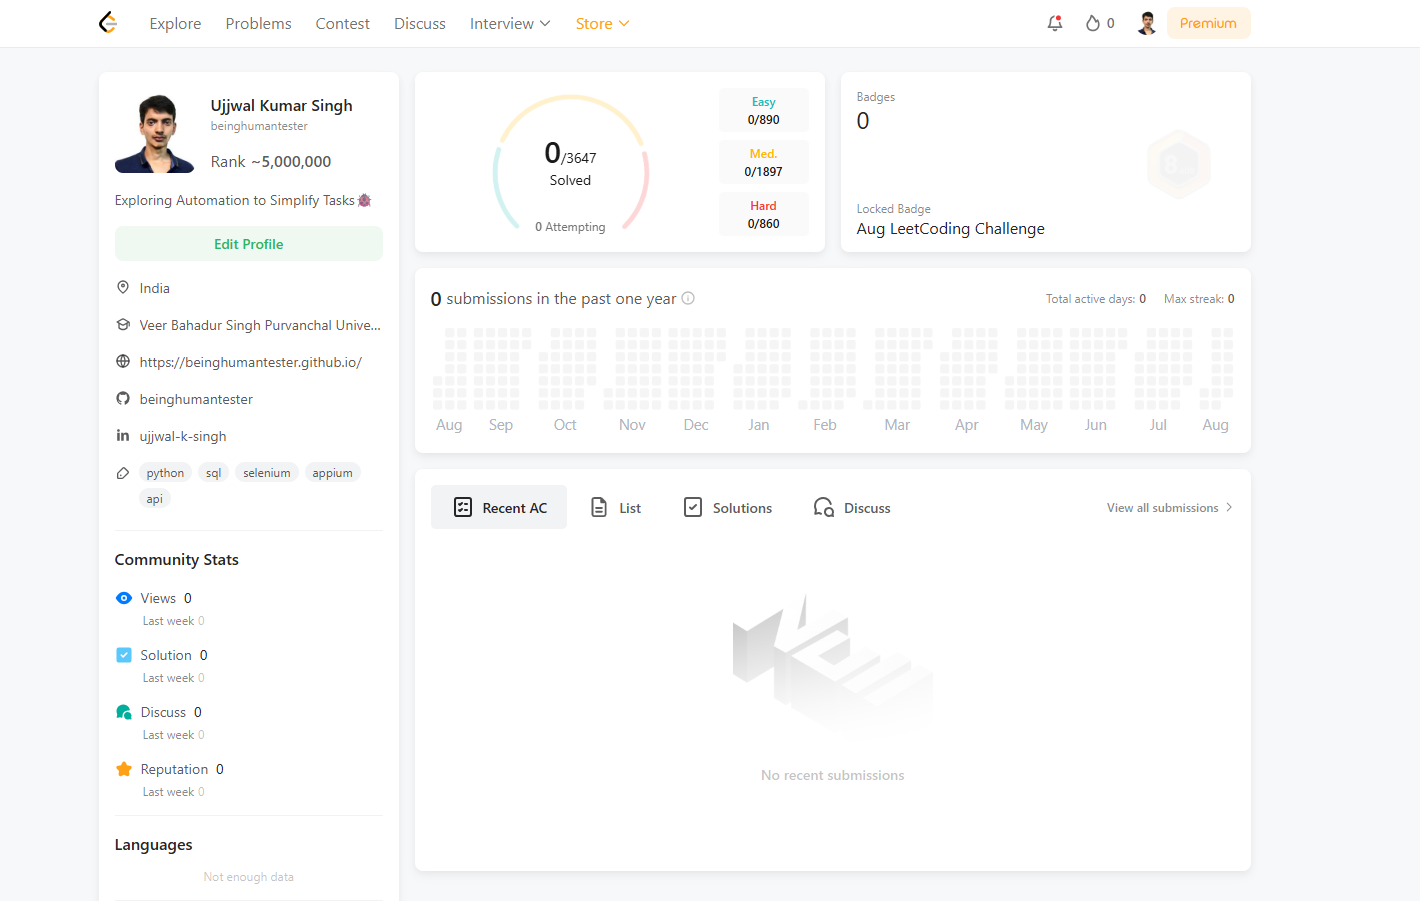Click the location pin icon beside India
Screen dimensions: 1420x901
coord(123,287)
